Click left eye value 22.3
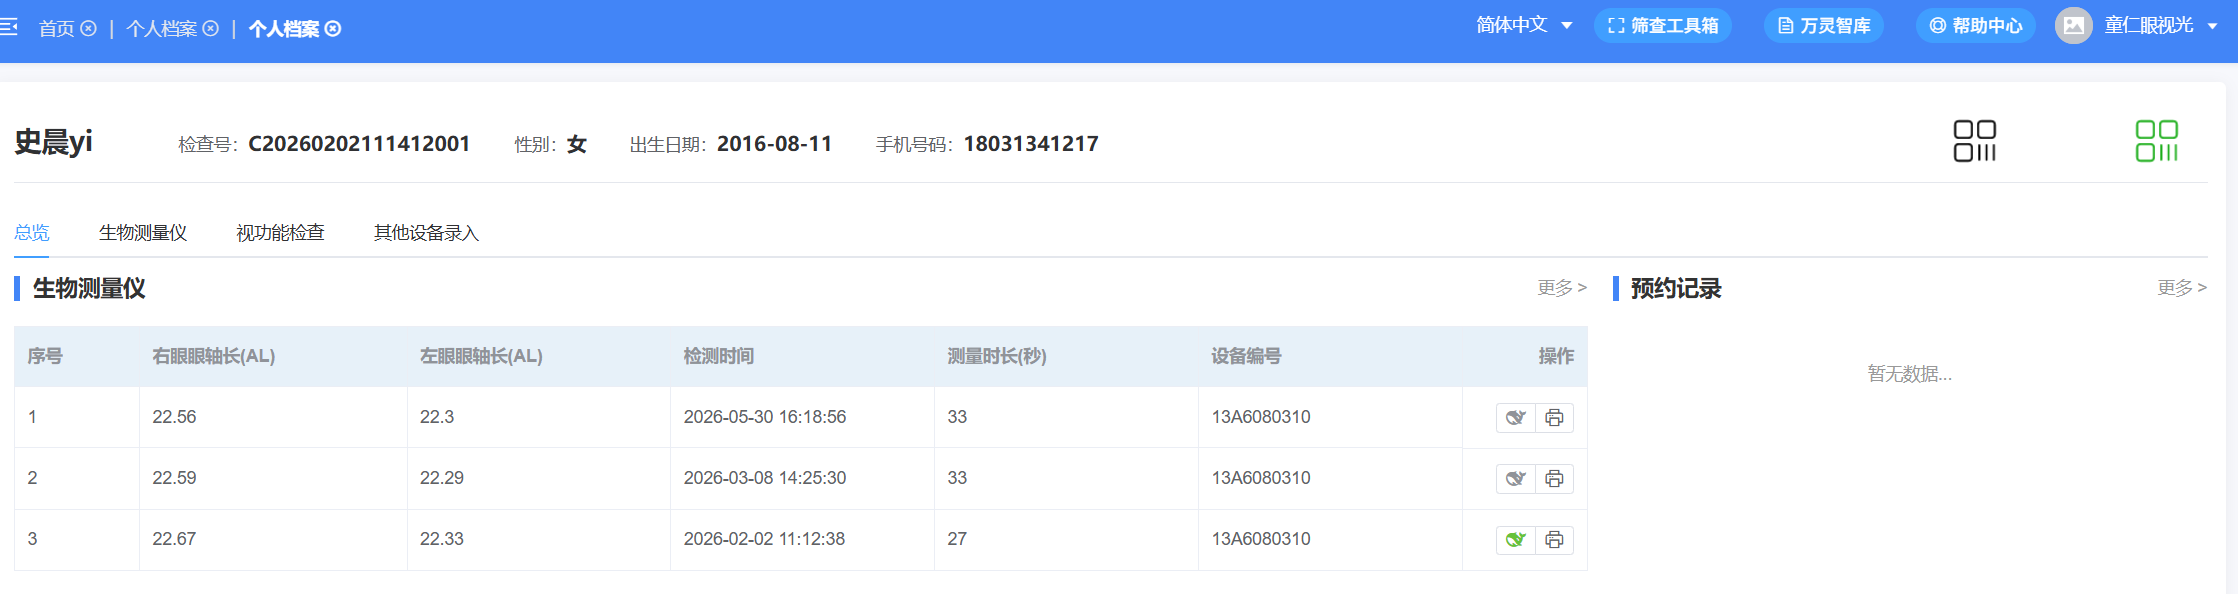The image size is (2238, 594). [437, 417]
